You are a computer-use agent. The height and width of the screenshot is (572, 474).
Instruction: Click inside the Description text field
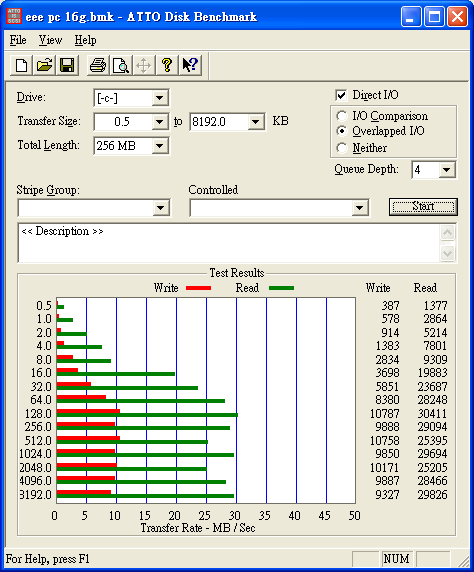point(229,243)
